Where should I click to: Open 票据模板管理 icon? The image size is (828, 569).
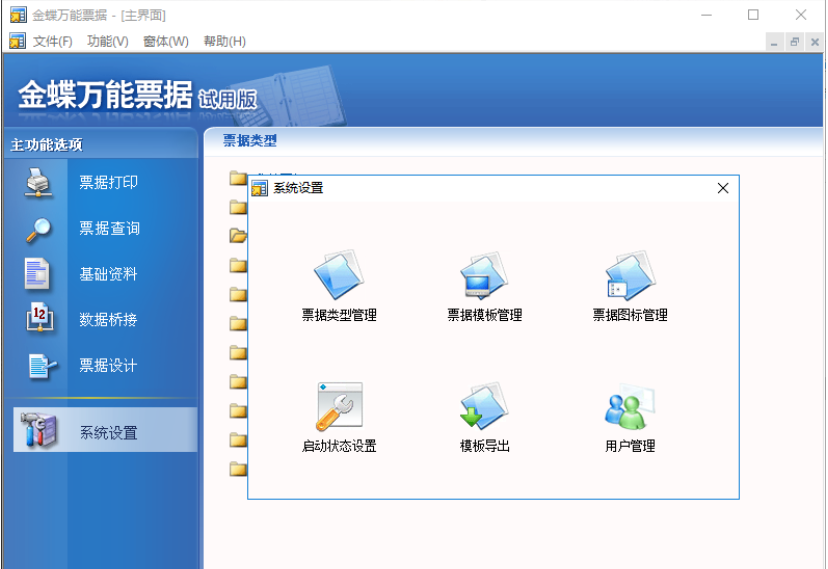pyautogui.click(x=484, y=276)
